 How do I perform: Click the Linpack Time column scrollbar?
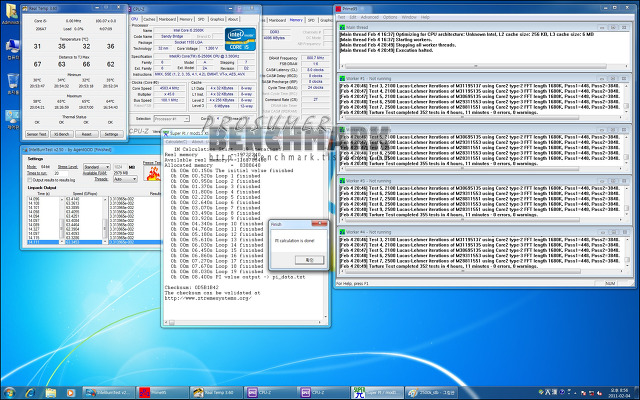coord(62,220)
